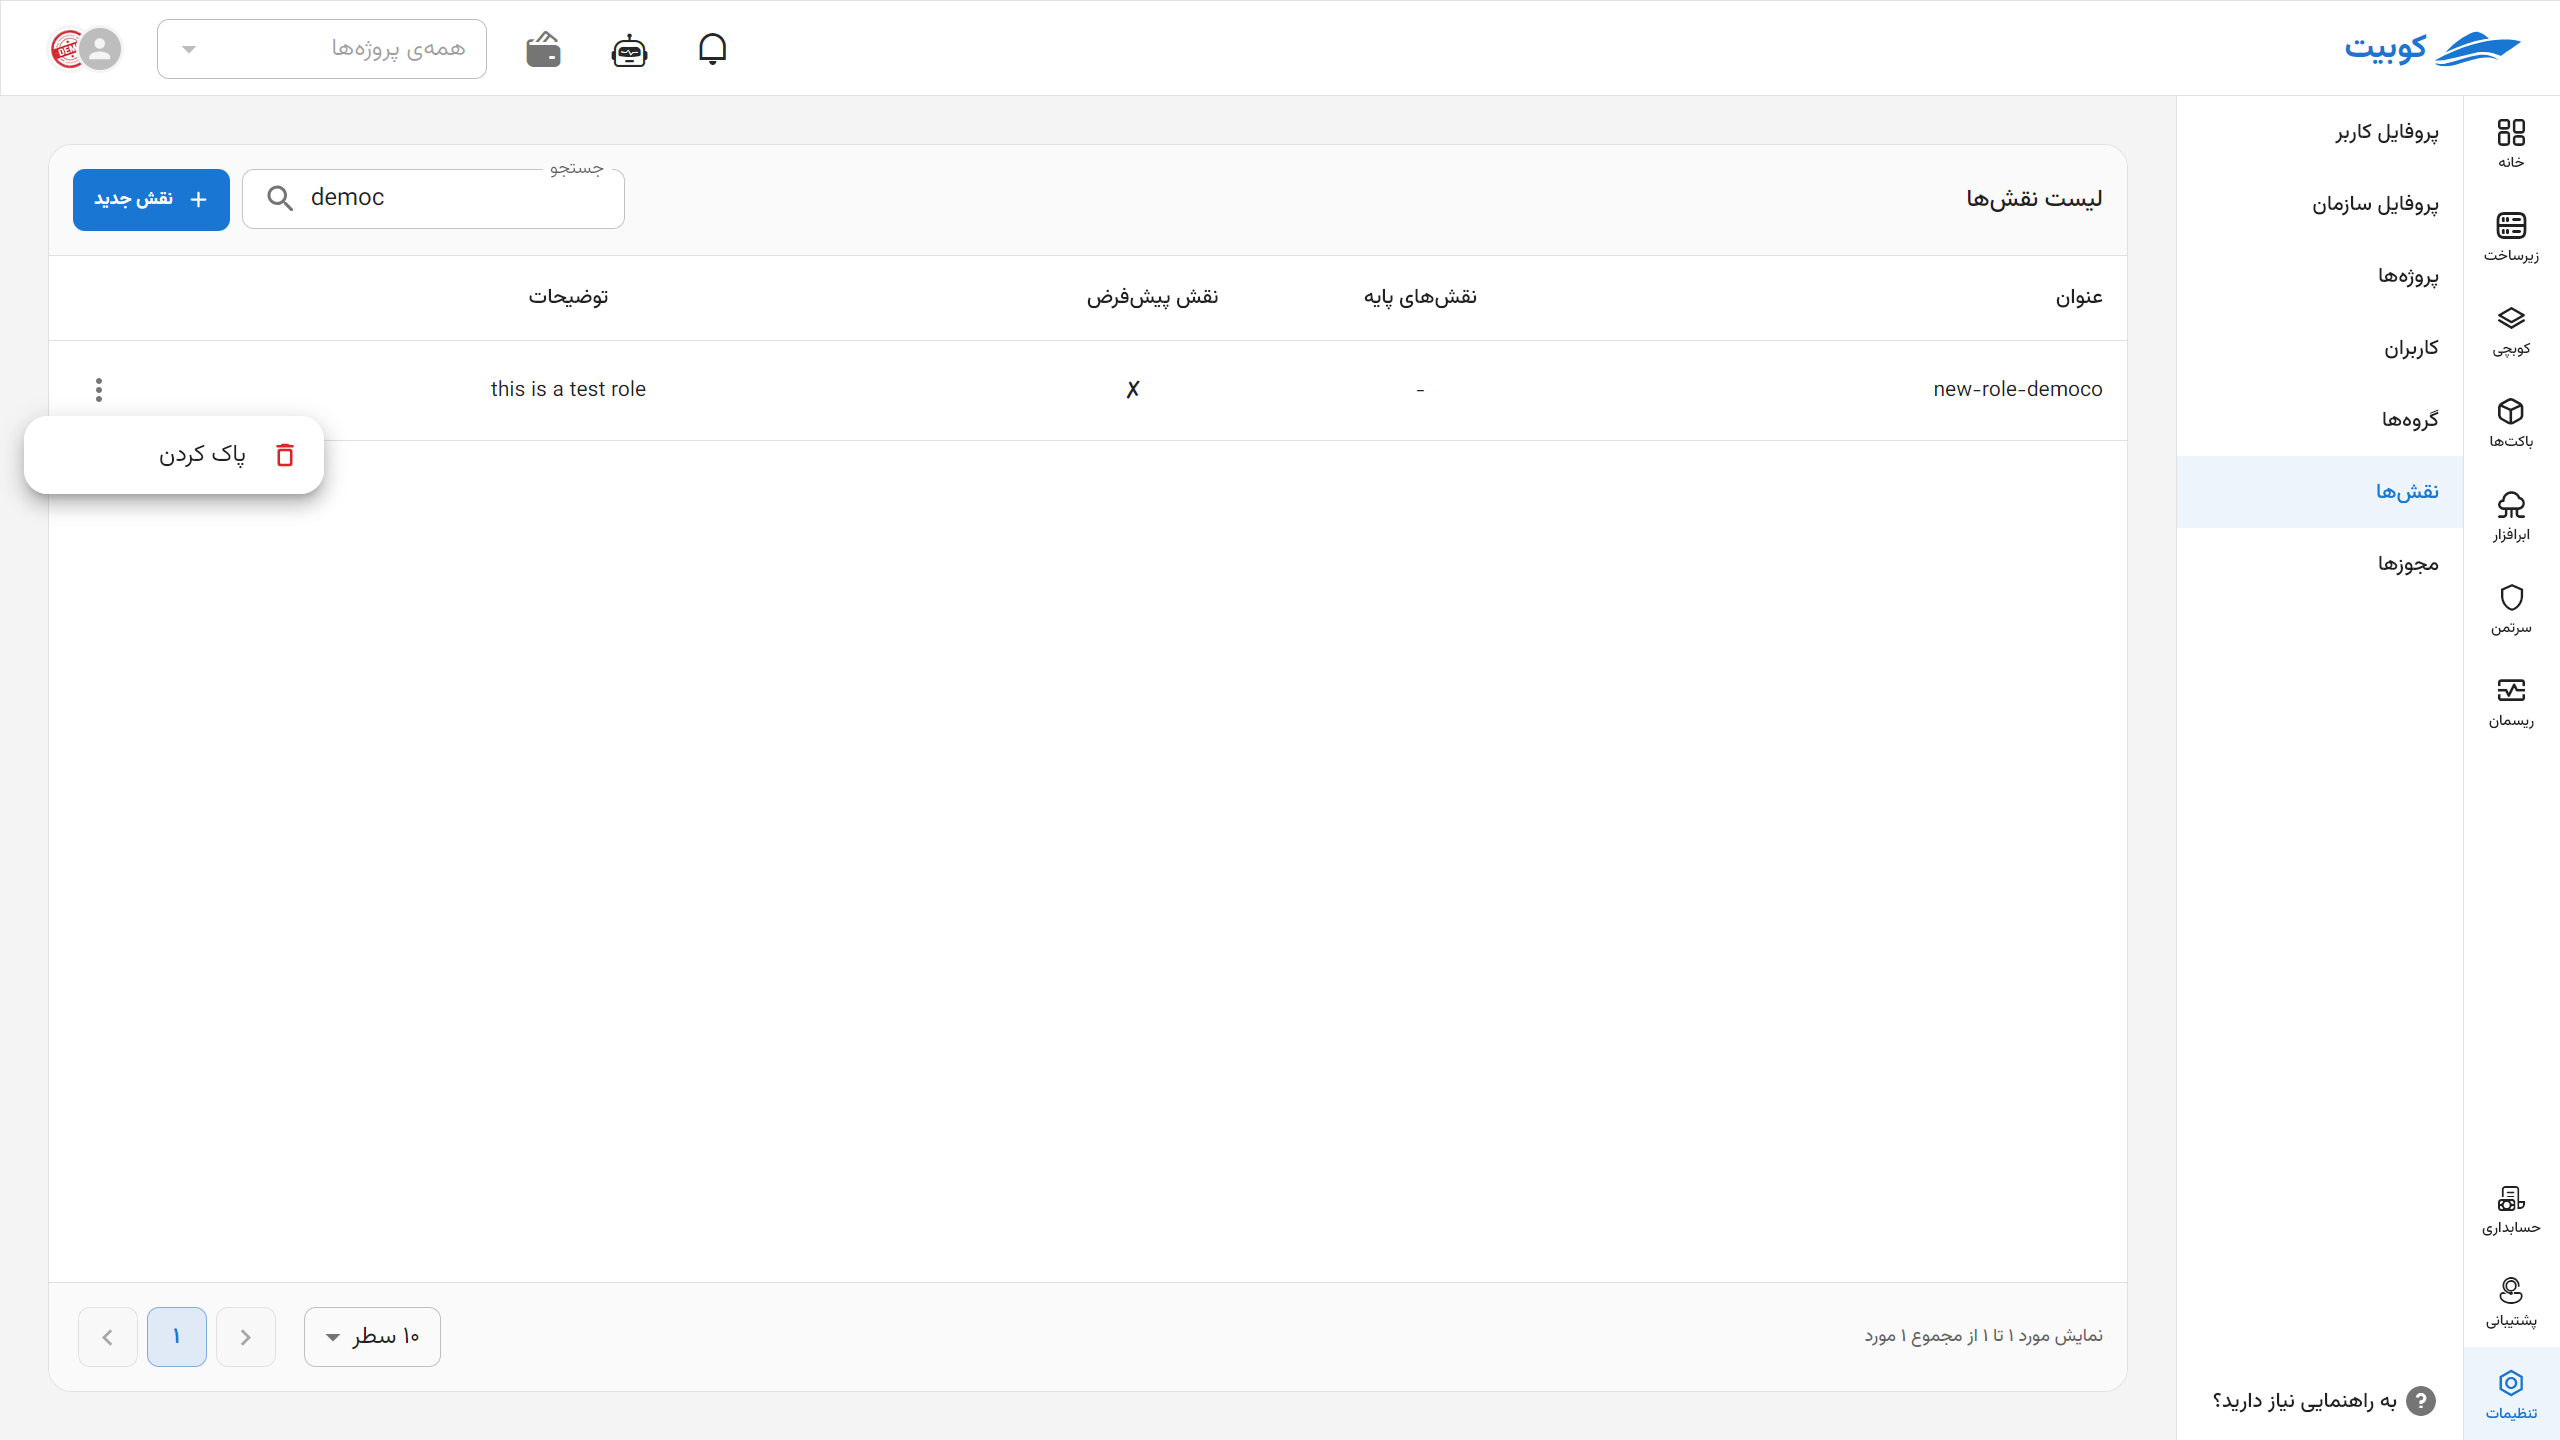Viewport: 2560px width, 1440px height.
Task: Click the لیست نقش‌ها heading
Action: click(x=2034, y=199)
